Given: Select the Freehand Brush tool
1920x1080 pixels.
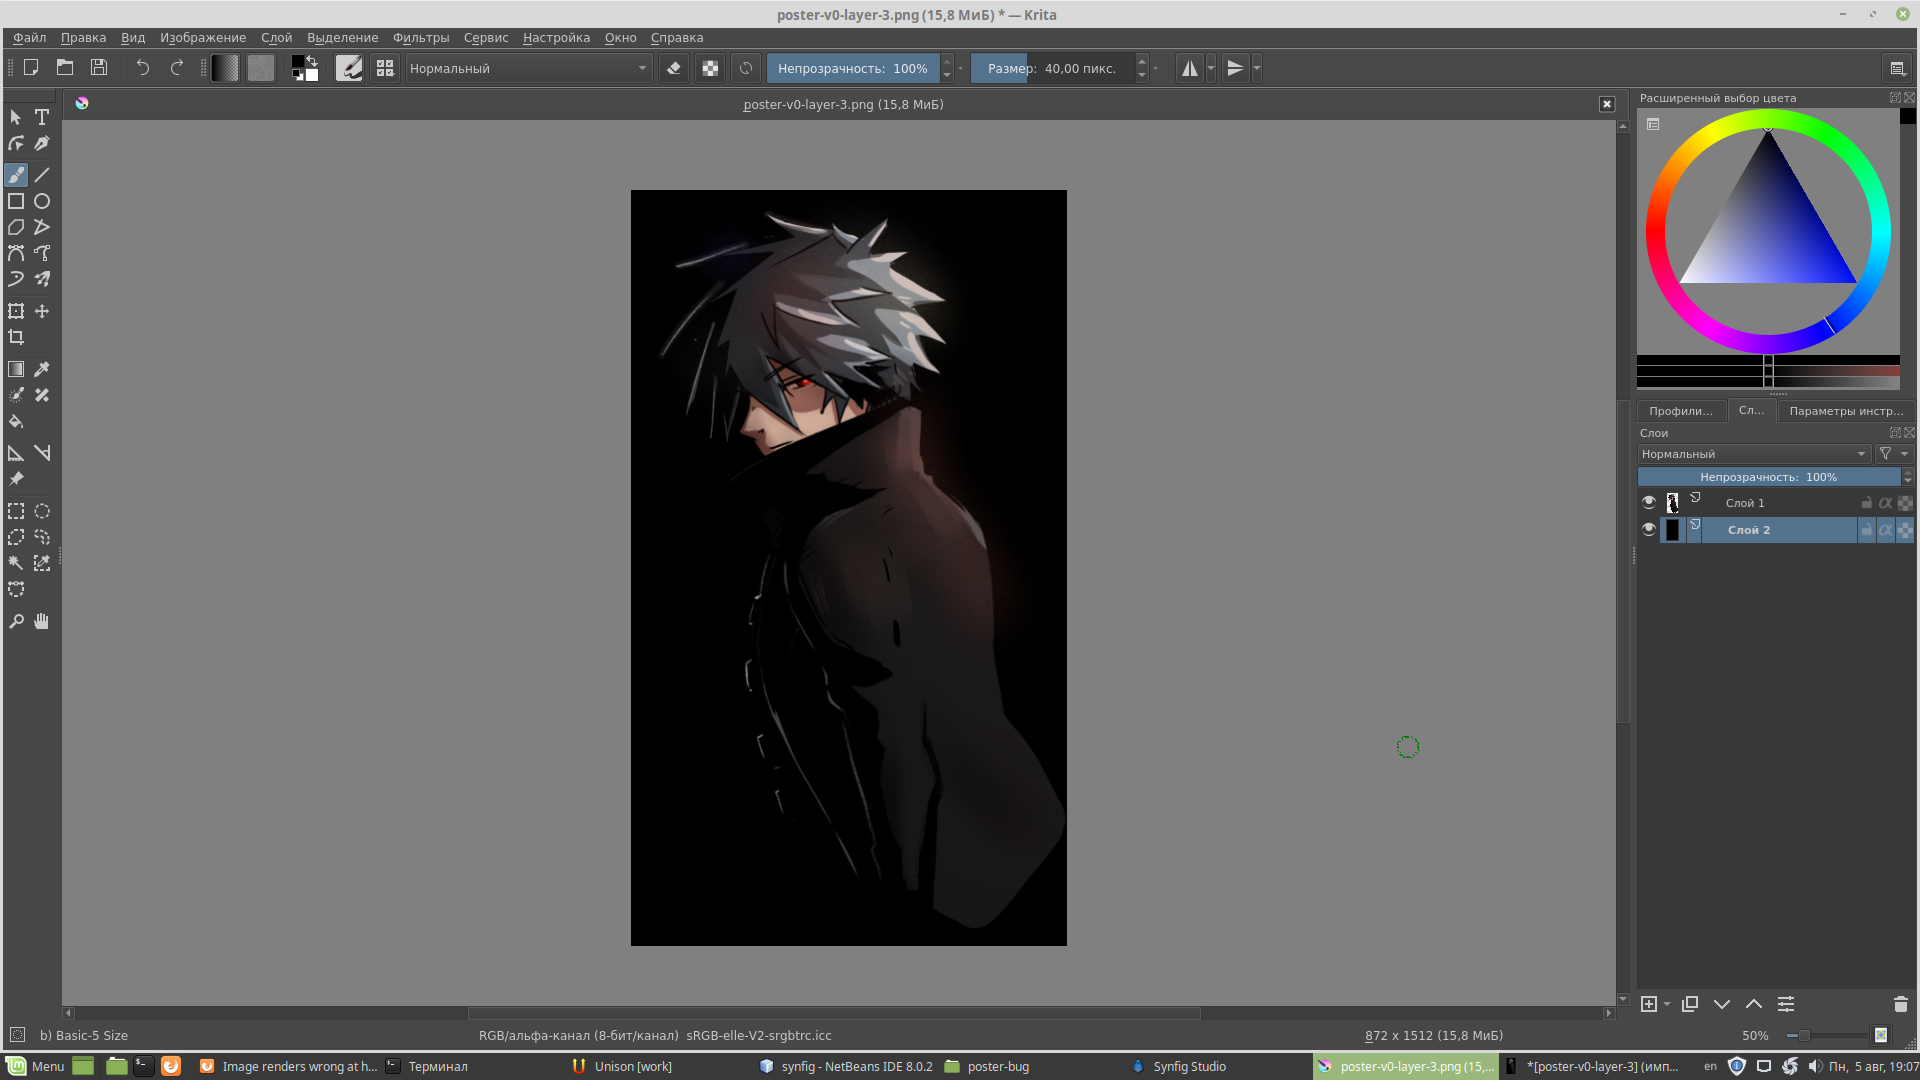Looking at the screenshot, I should click(x=16, y=174).
